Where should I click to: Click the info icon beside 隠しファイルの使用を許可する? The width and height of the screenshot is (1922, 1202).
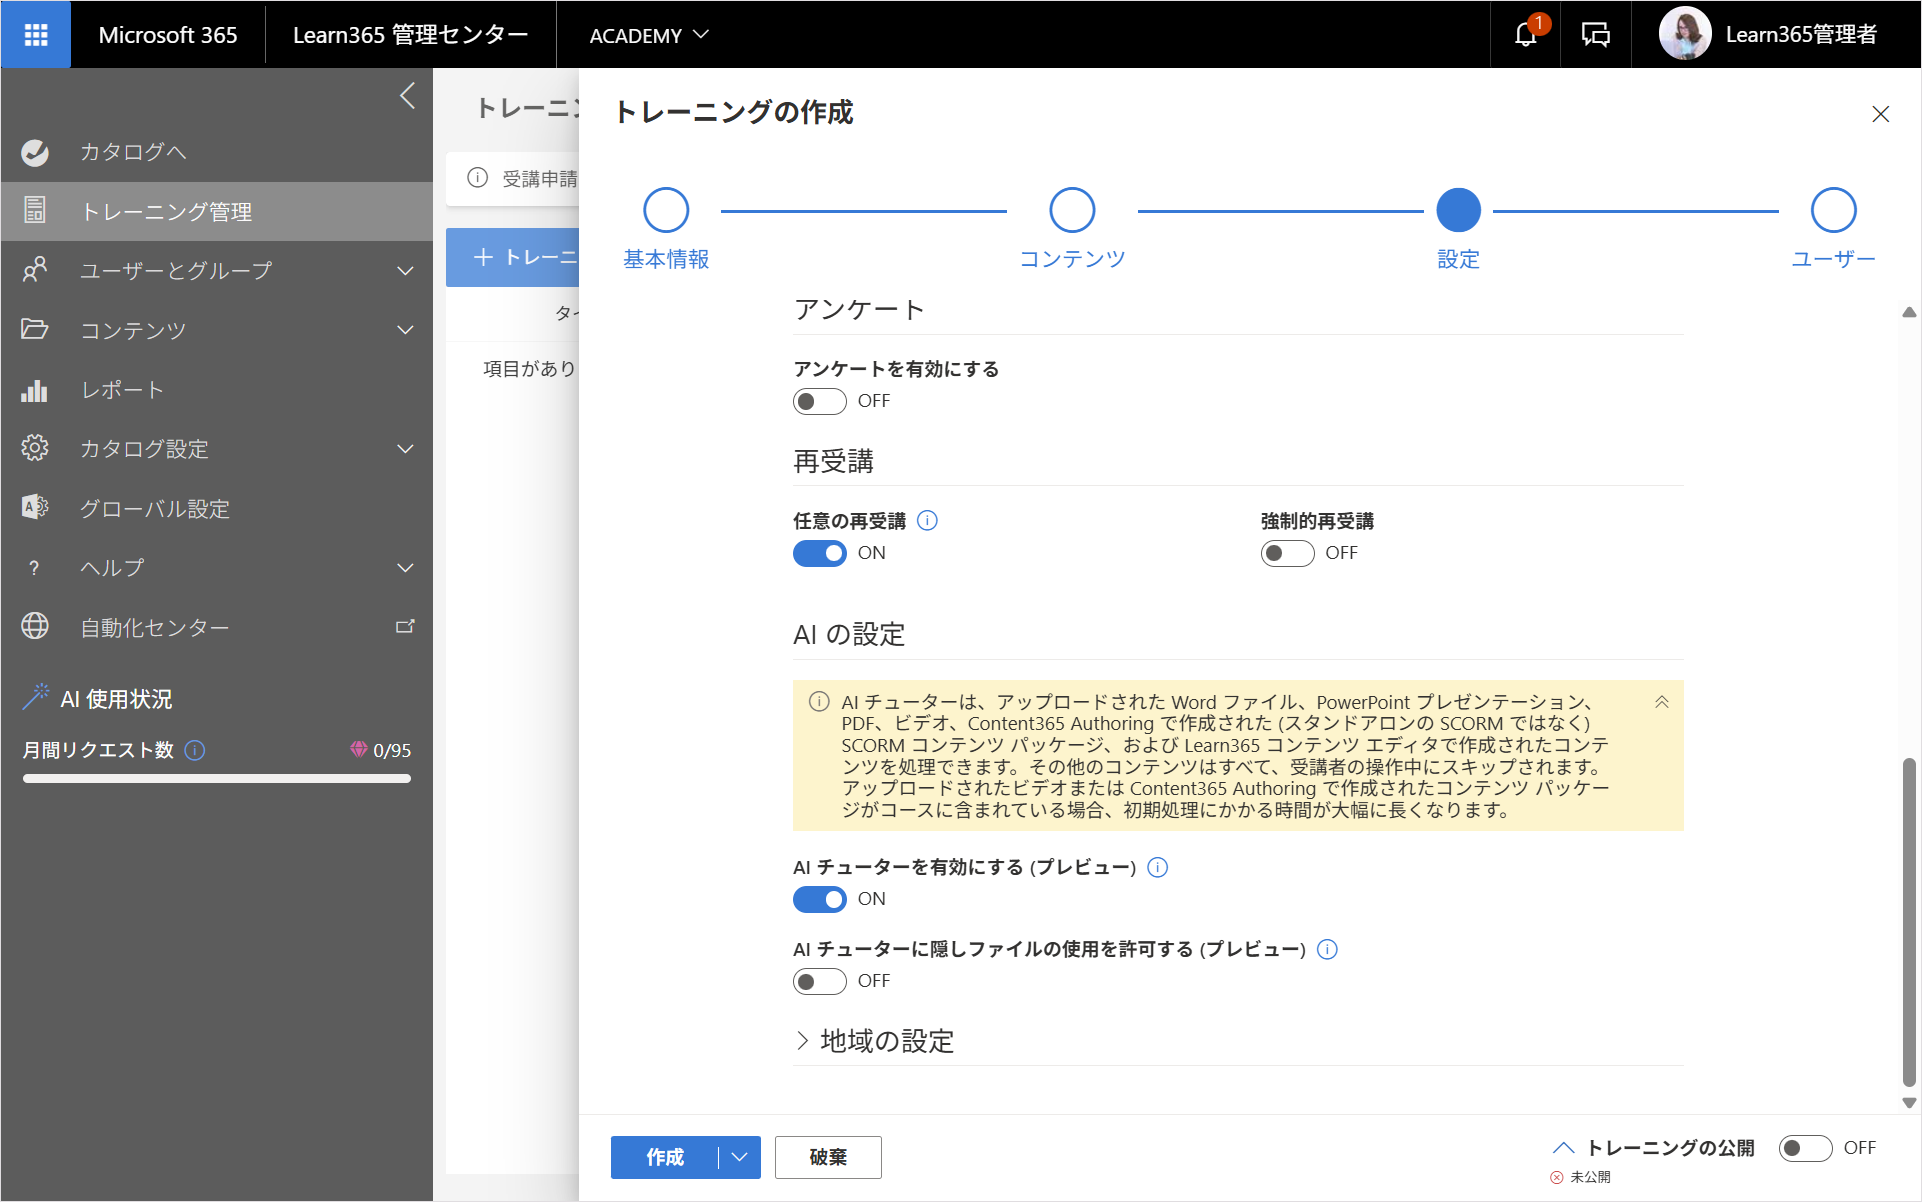point(1327,949)
